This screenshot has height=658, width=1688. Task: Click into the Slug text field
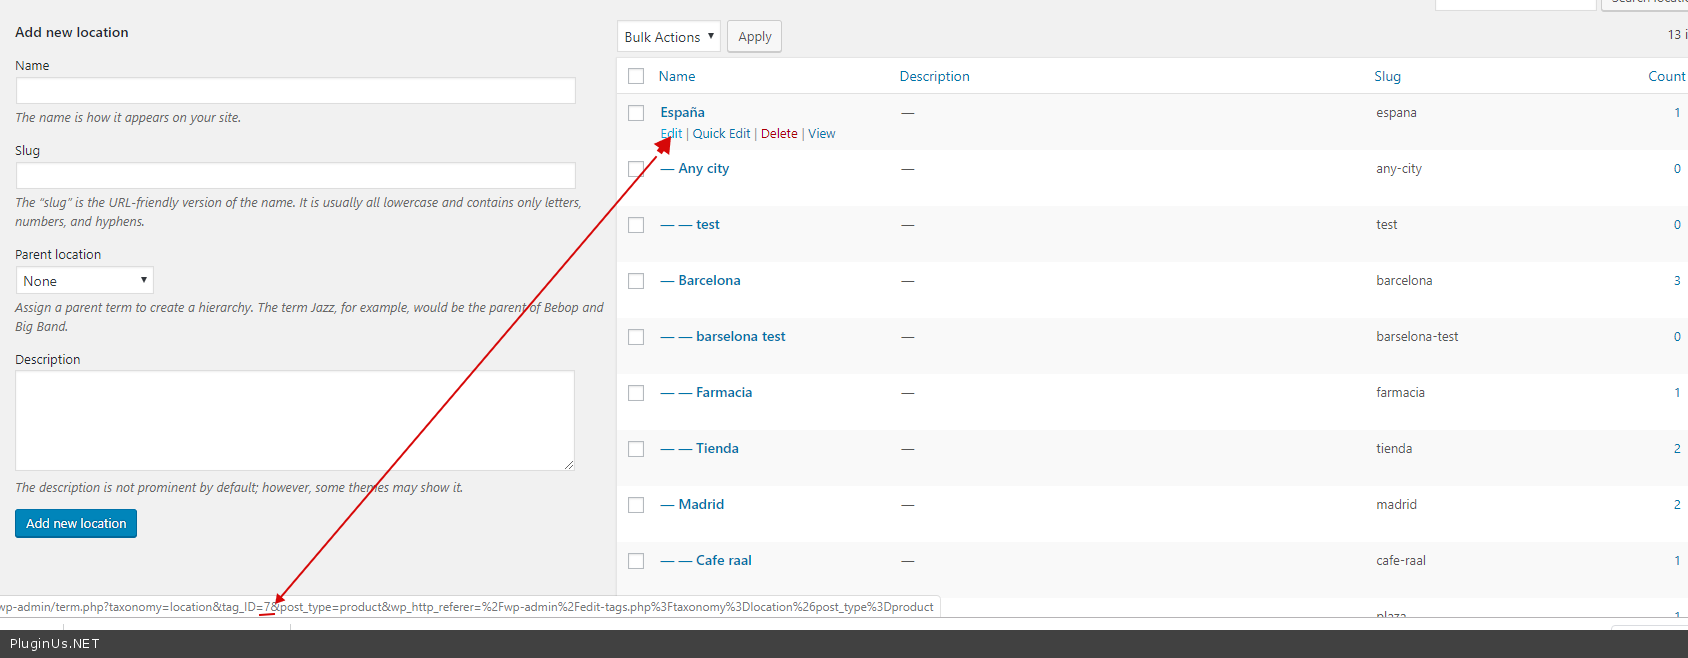295,176
